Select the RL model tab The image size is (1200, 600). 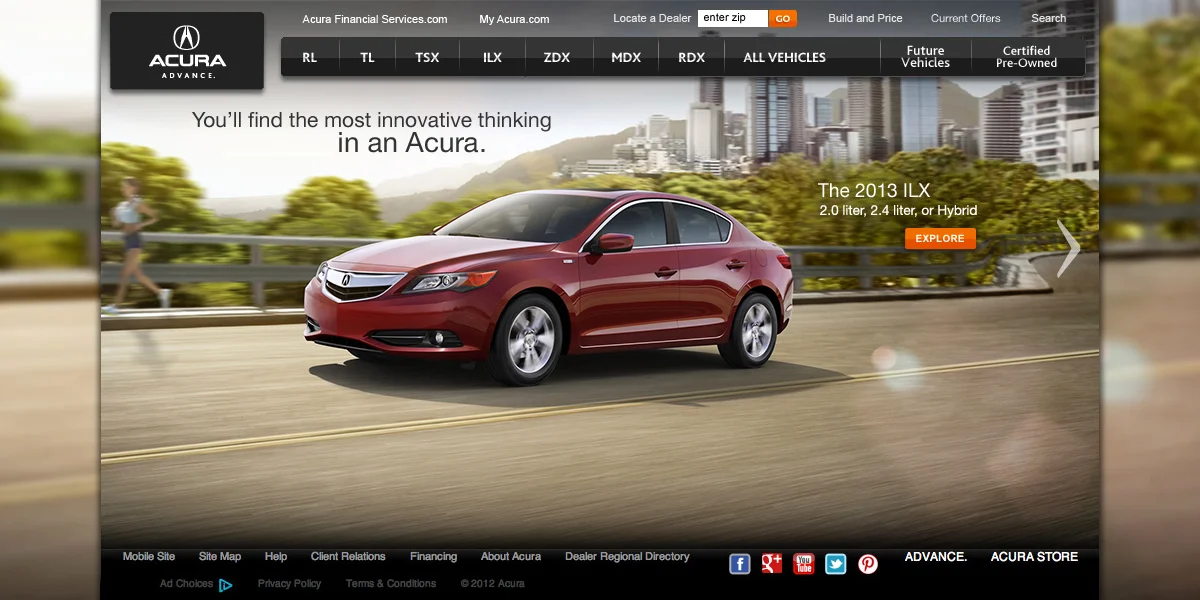[x=310, y=58]
